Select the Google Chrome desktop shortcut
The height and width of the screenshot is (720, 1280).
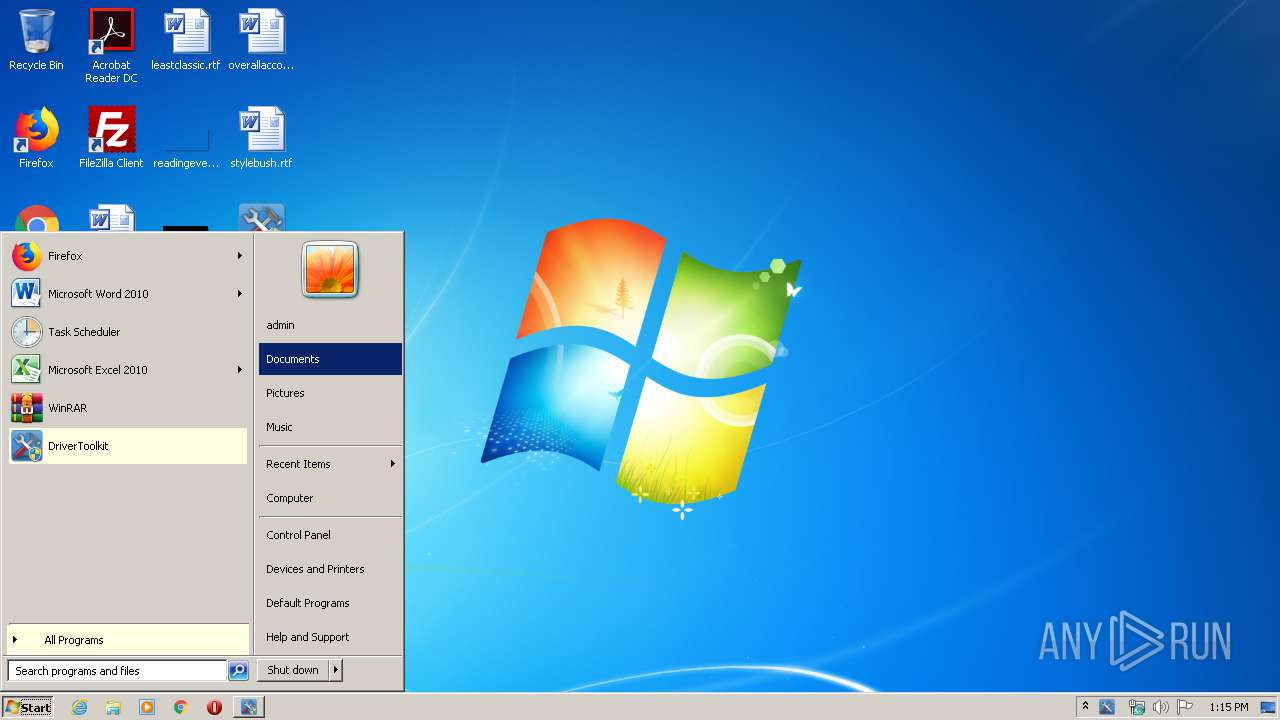pos(37,218)
